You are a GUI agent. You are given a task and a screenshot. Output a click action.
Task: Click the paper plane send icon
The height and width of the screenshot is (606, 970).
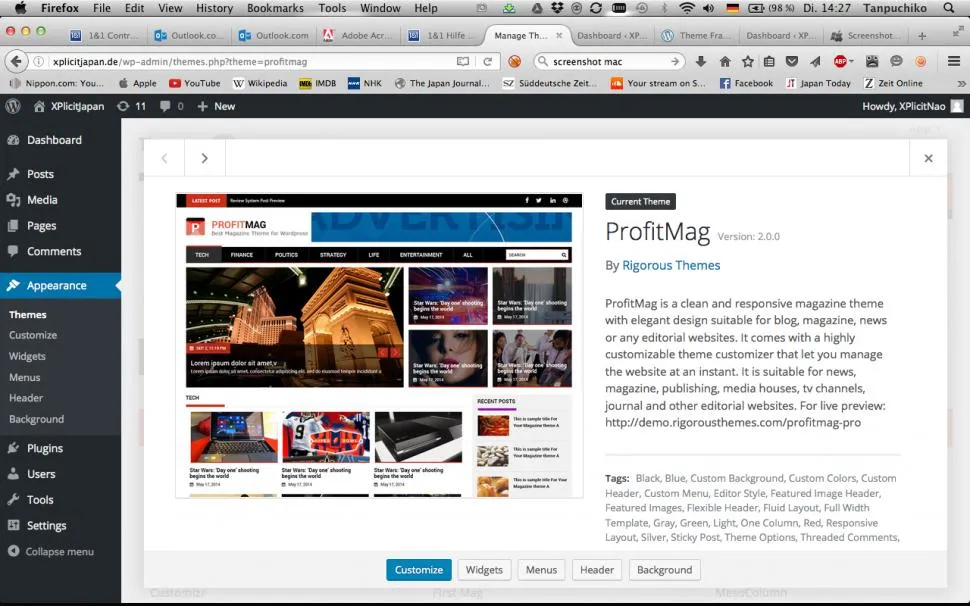click(x=815, y=61)
